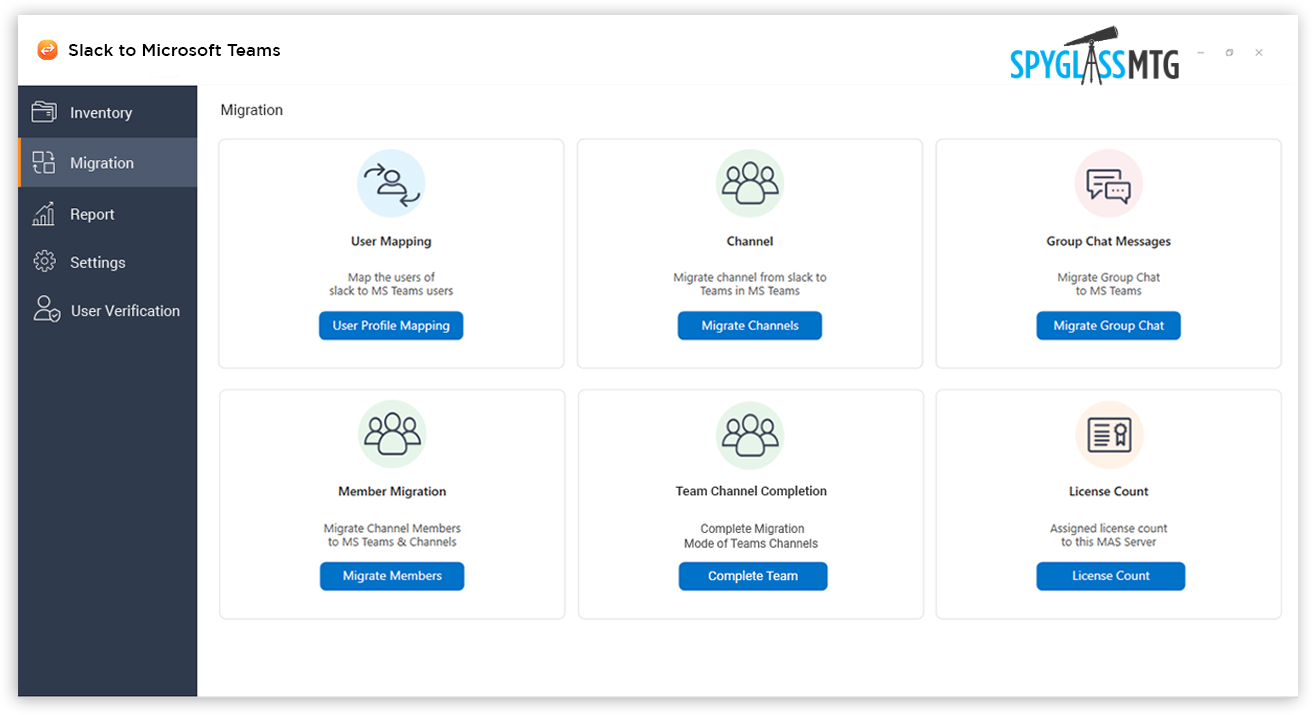This screenshot has width=1312, height=715.
Task: Click the Group Chat Messages bubble icon
Action: tap(1108, 185)
